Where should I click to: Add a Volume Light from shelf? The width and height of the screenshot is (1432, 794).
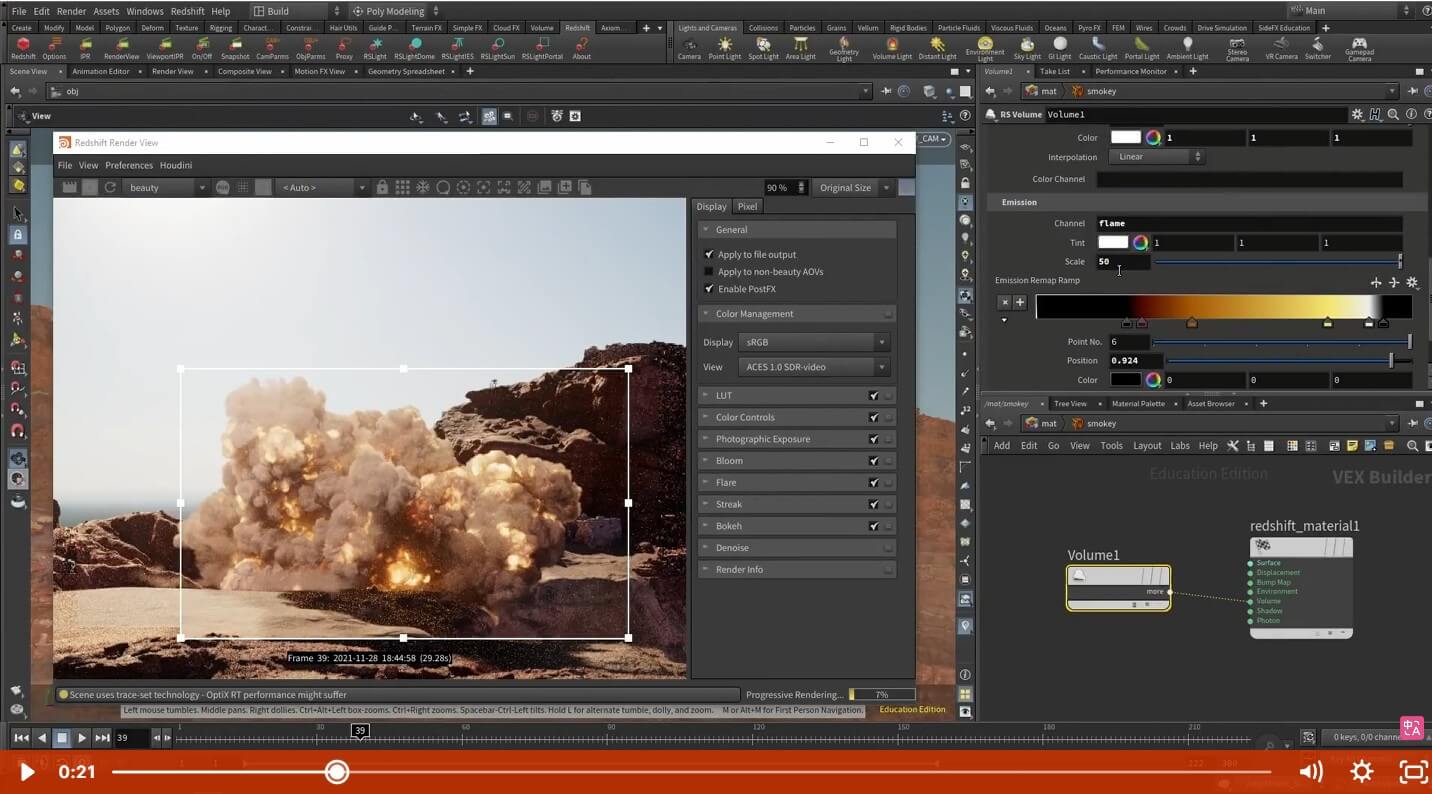click(892, 47)
